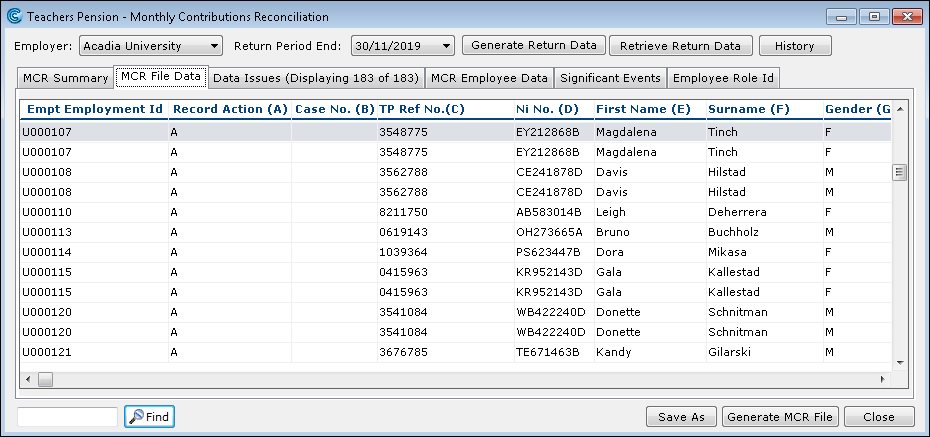Click surname Buchholz cell
The width and height of the screenshot is (930, 437).
pyautogui.click(x=765, y=232)
